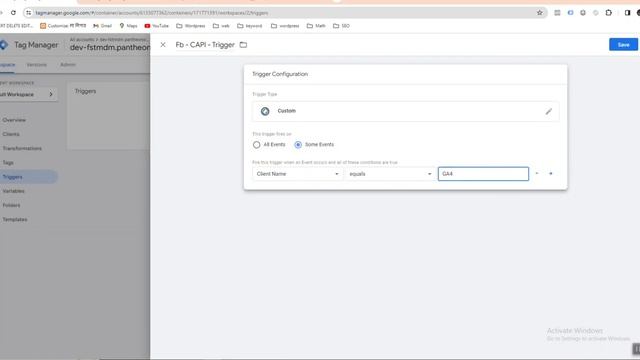Open the Client Name variable dropdown
Viewport: 640px width, 360px height.
(x=298, y=174)
